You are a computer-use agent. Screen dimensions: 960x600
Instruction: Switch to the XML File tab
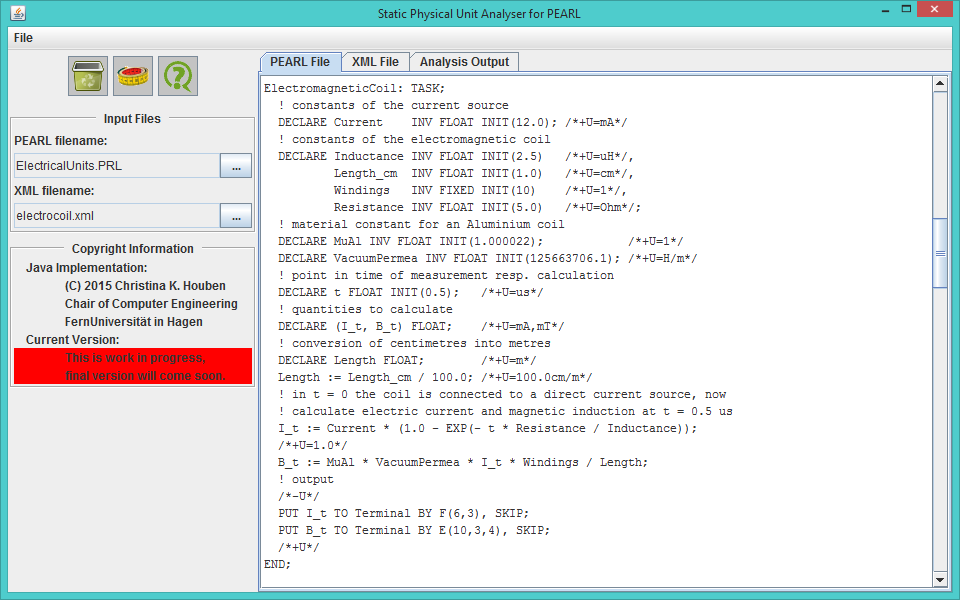(374, 61)
